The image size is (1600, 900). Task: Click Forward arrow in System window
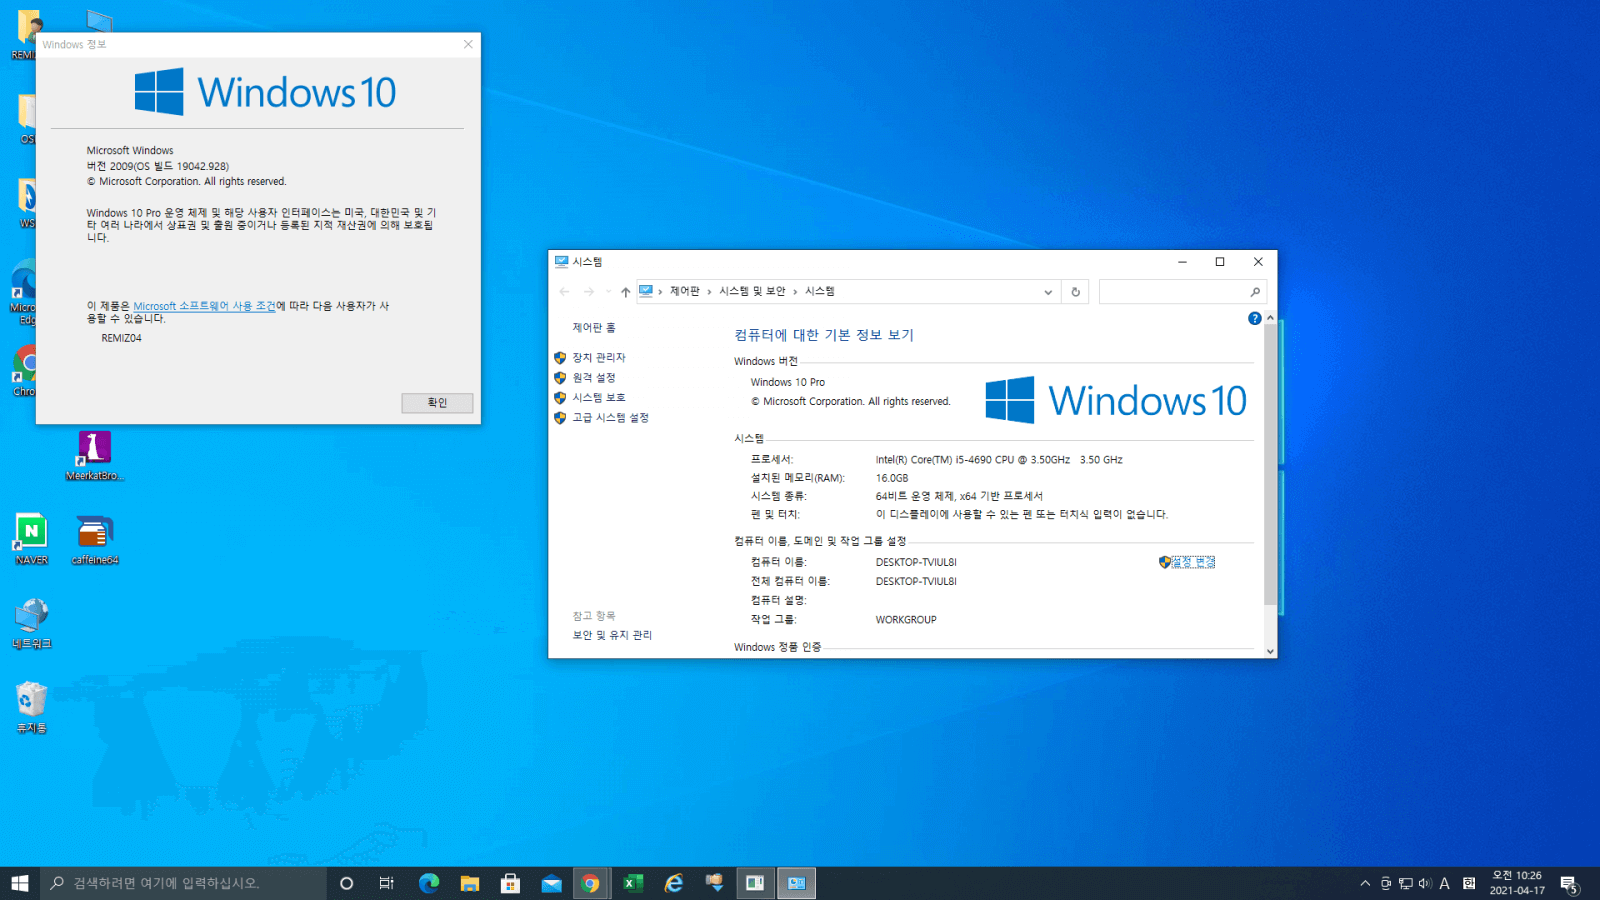point(589,292)
